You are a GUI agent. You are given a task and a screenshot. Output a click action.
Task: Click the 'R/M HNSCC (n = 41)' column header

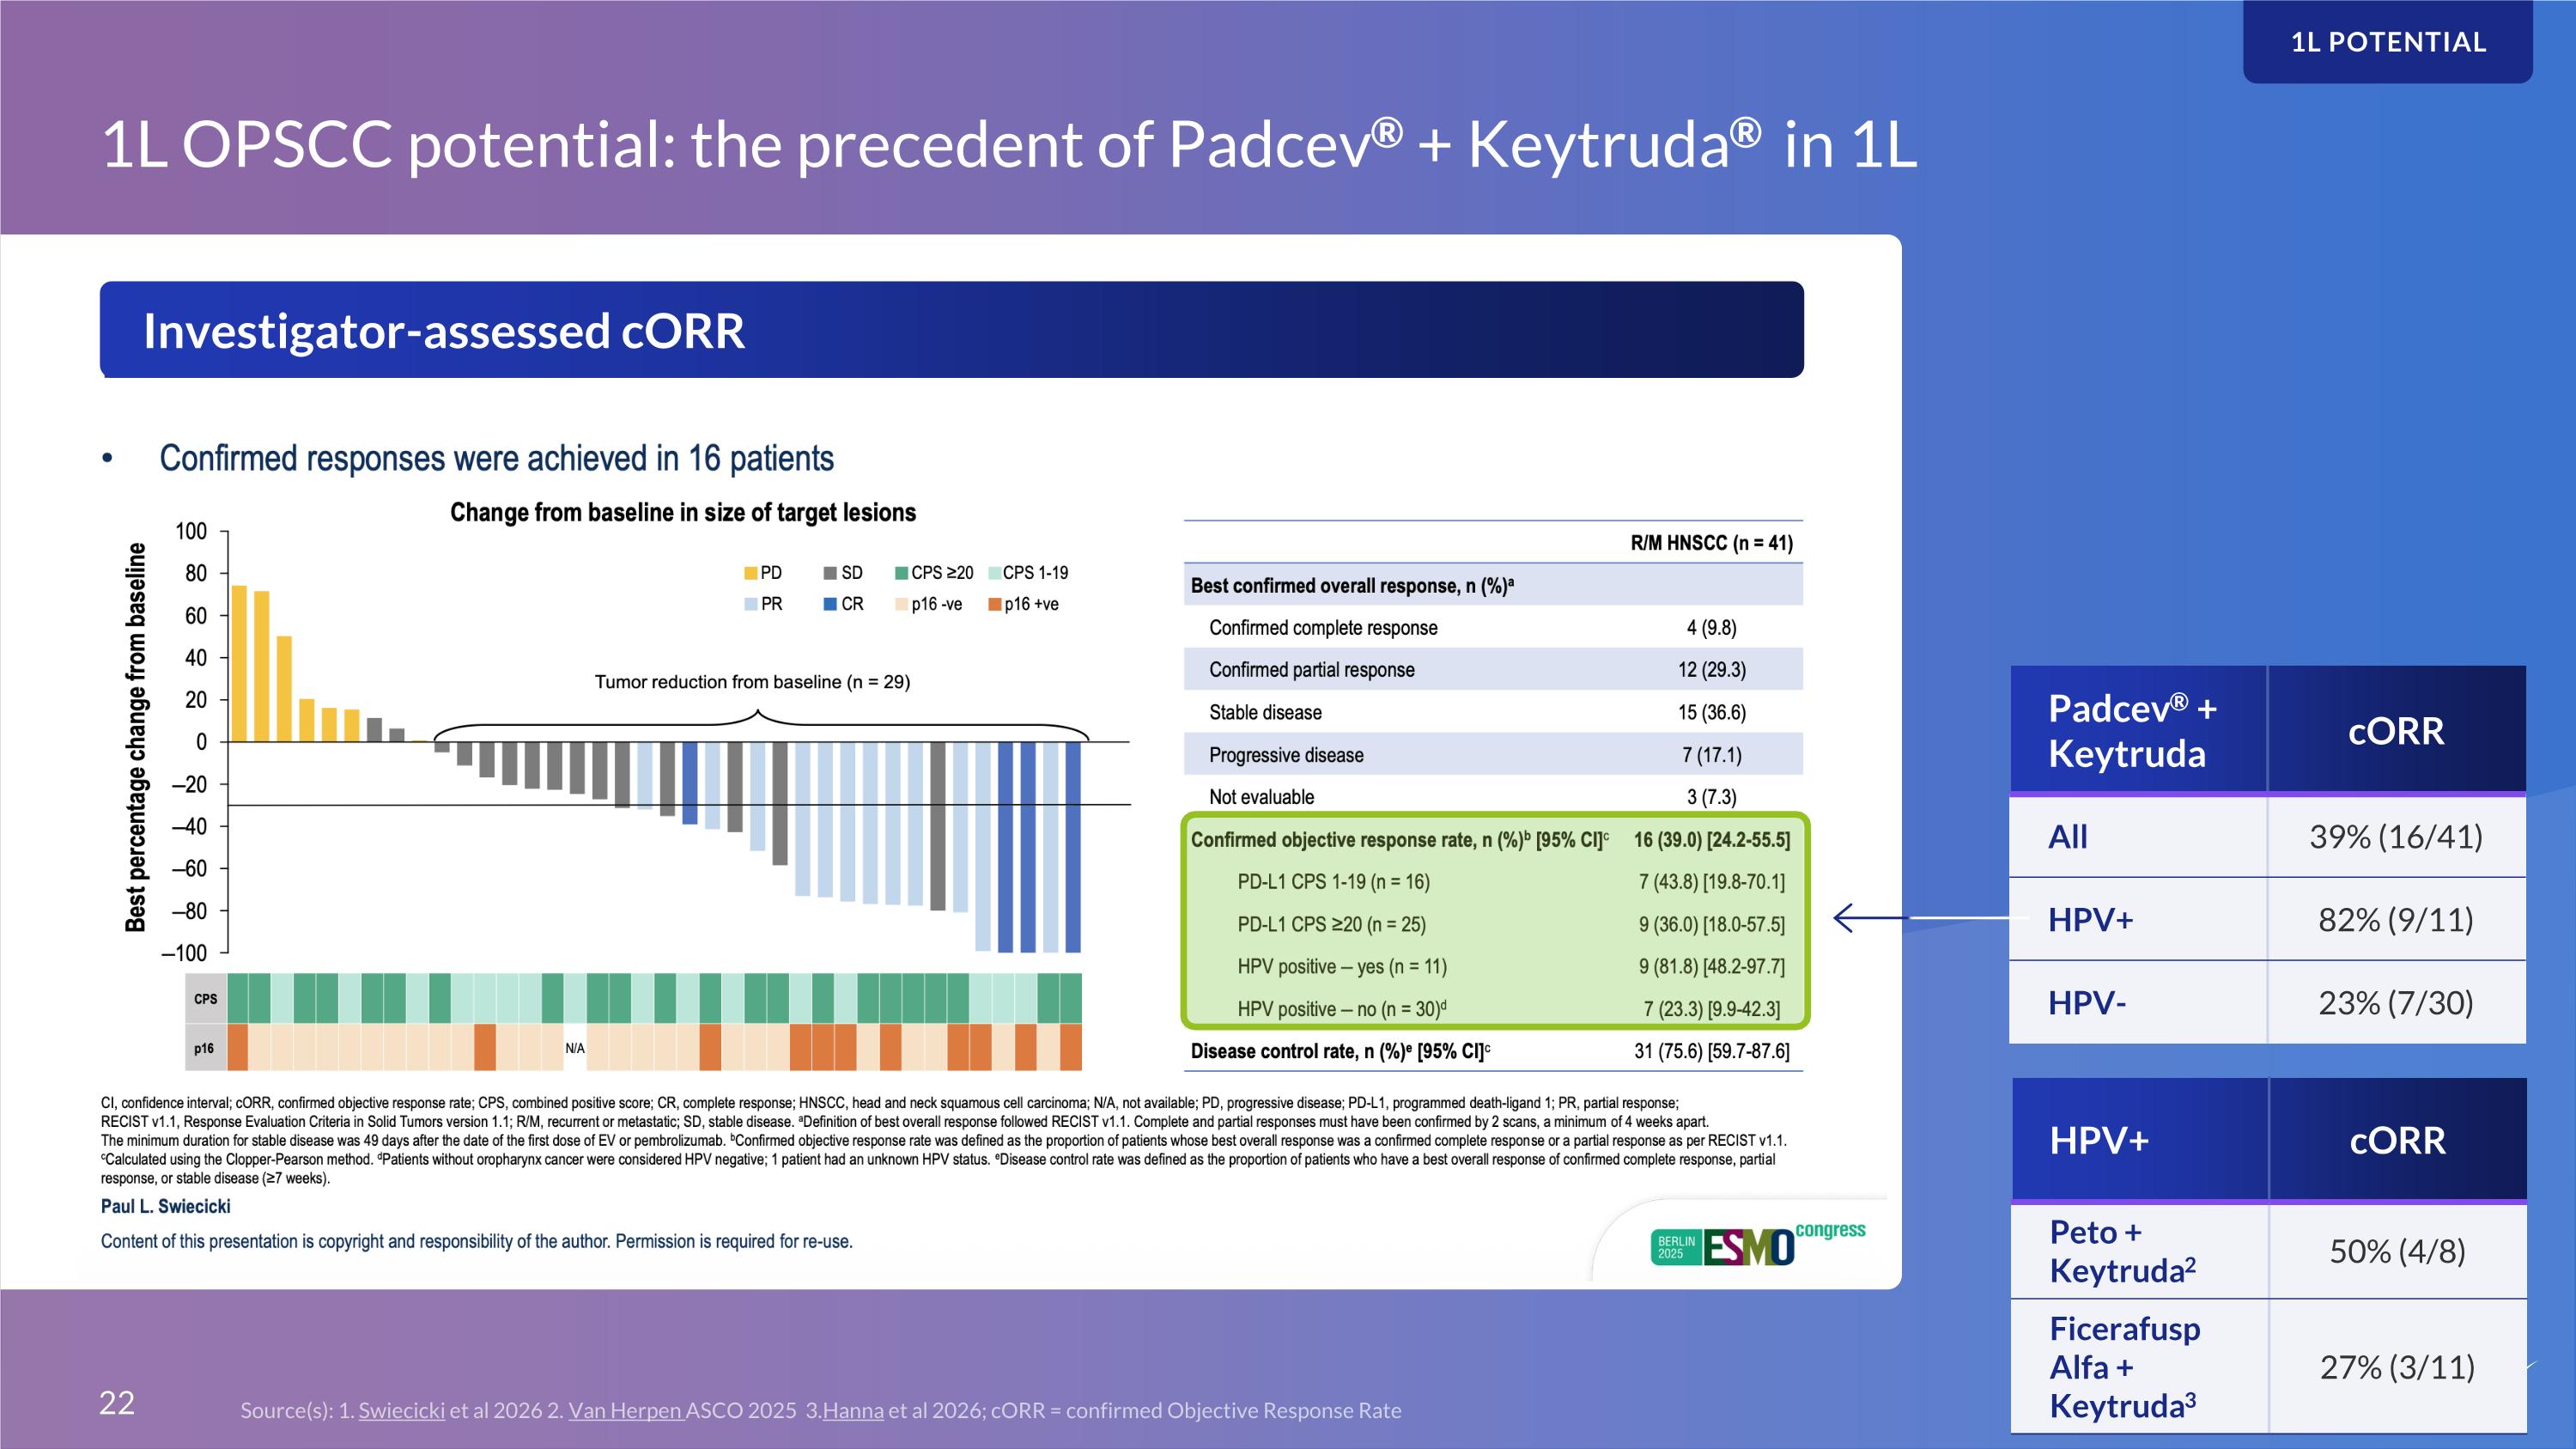click(x=1711, y=543)
